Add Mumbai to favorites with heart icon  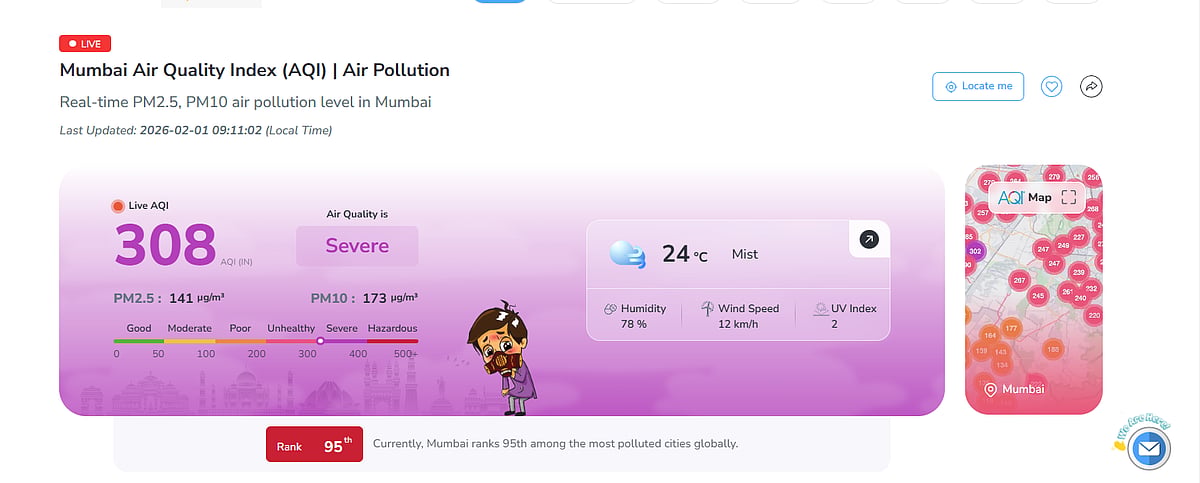[x=1051, y=86]
